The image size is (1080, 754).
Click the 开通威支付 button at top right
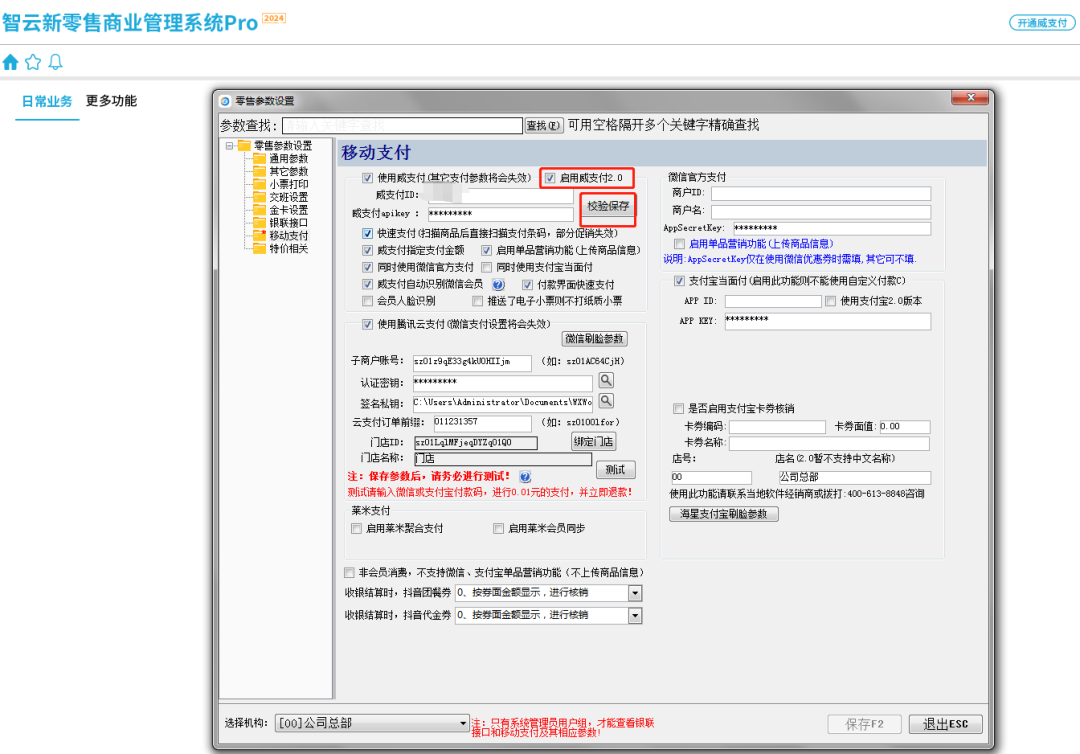click(1042, 23)
